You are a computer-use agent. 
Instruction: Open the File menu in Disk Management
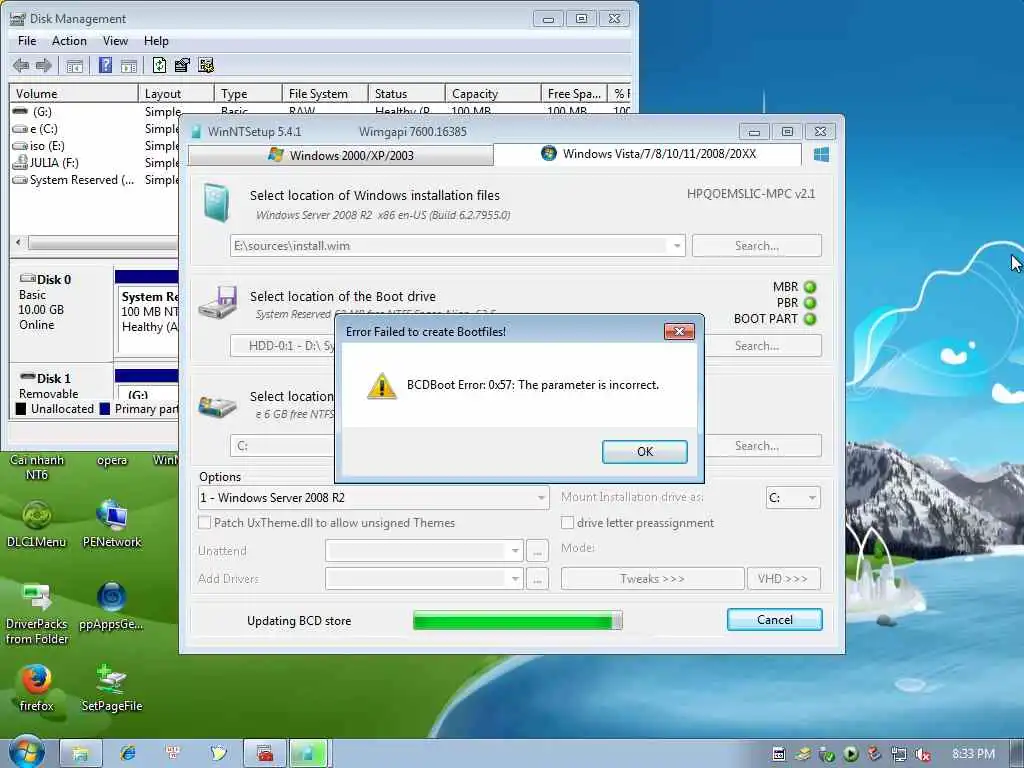click(27, 41)
